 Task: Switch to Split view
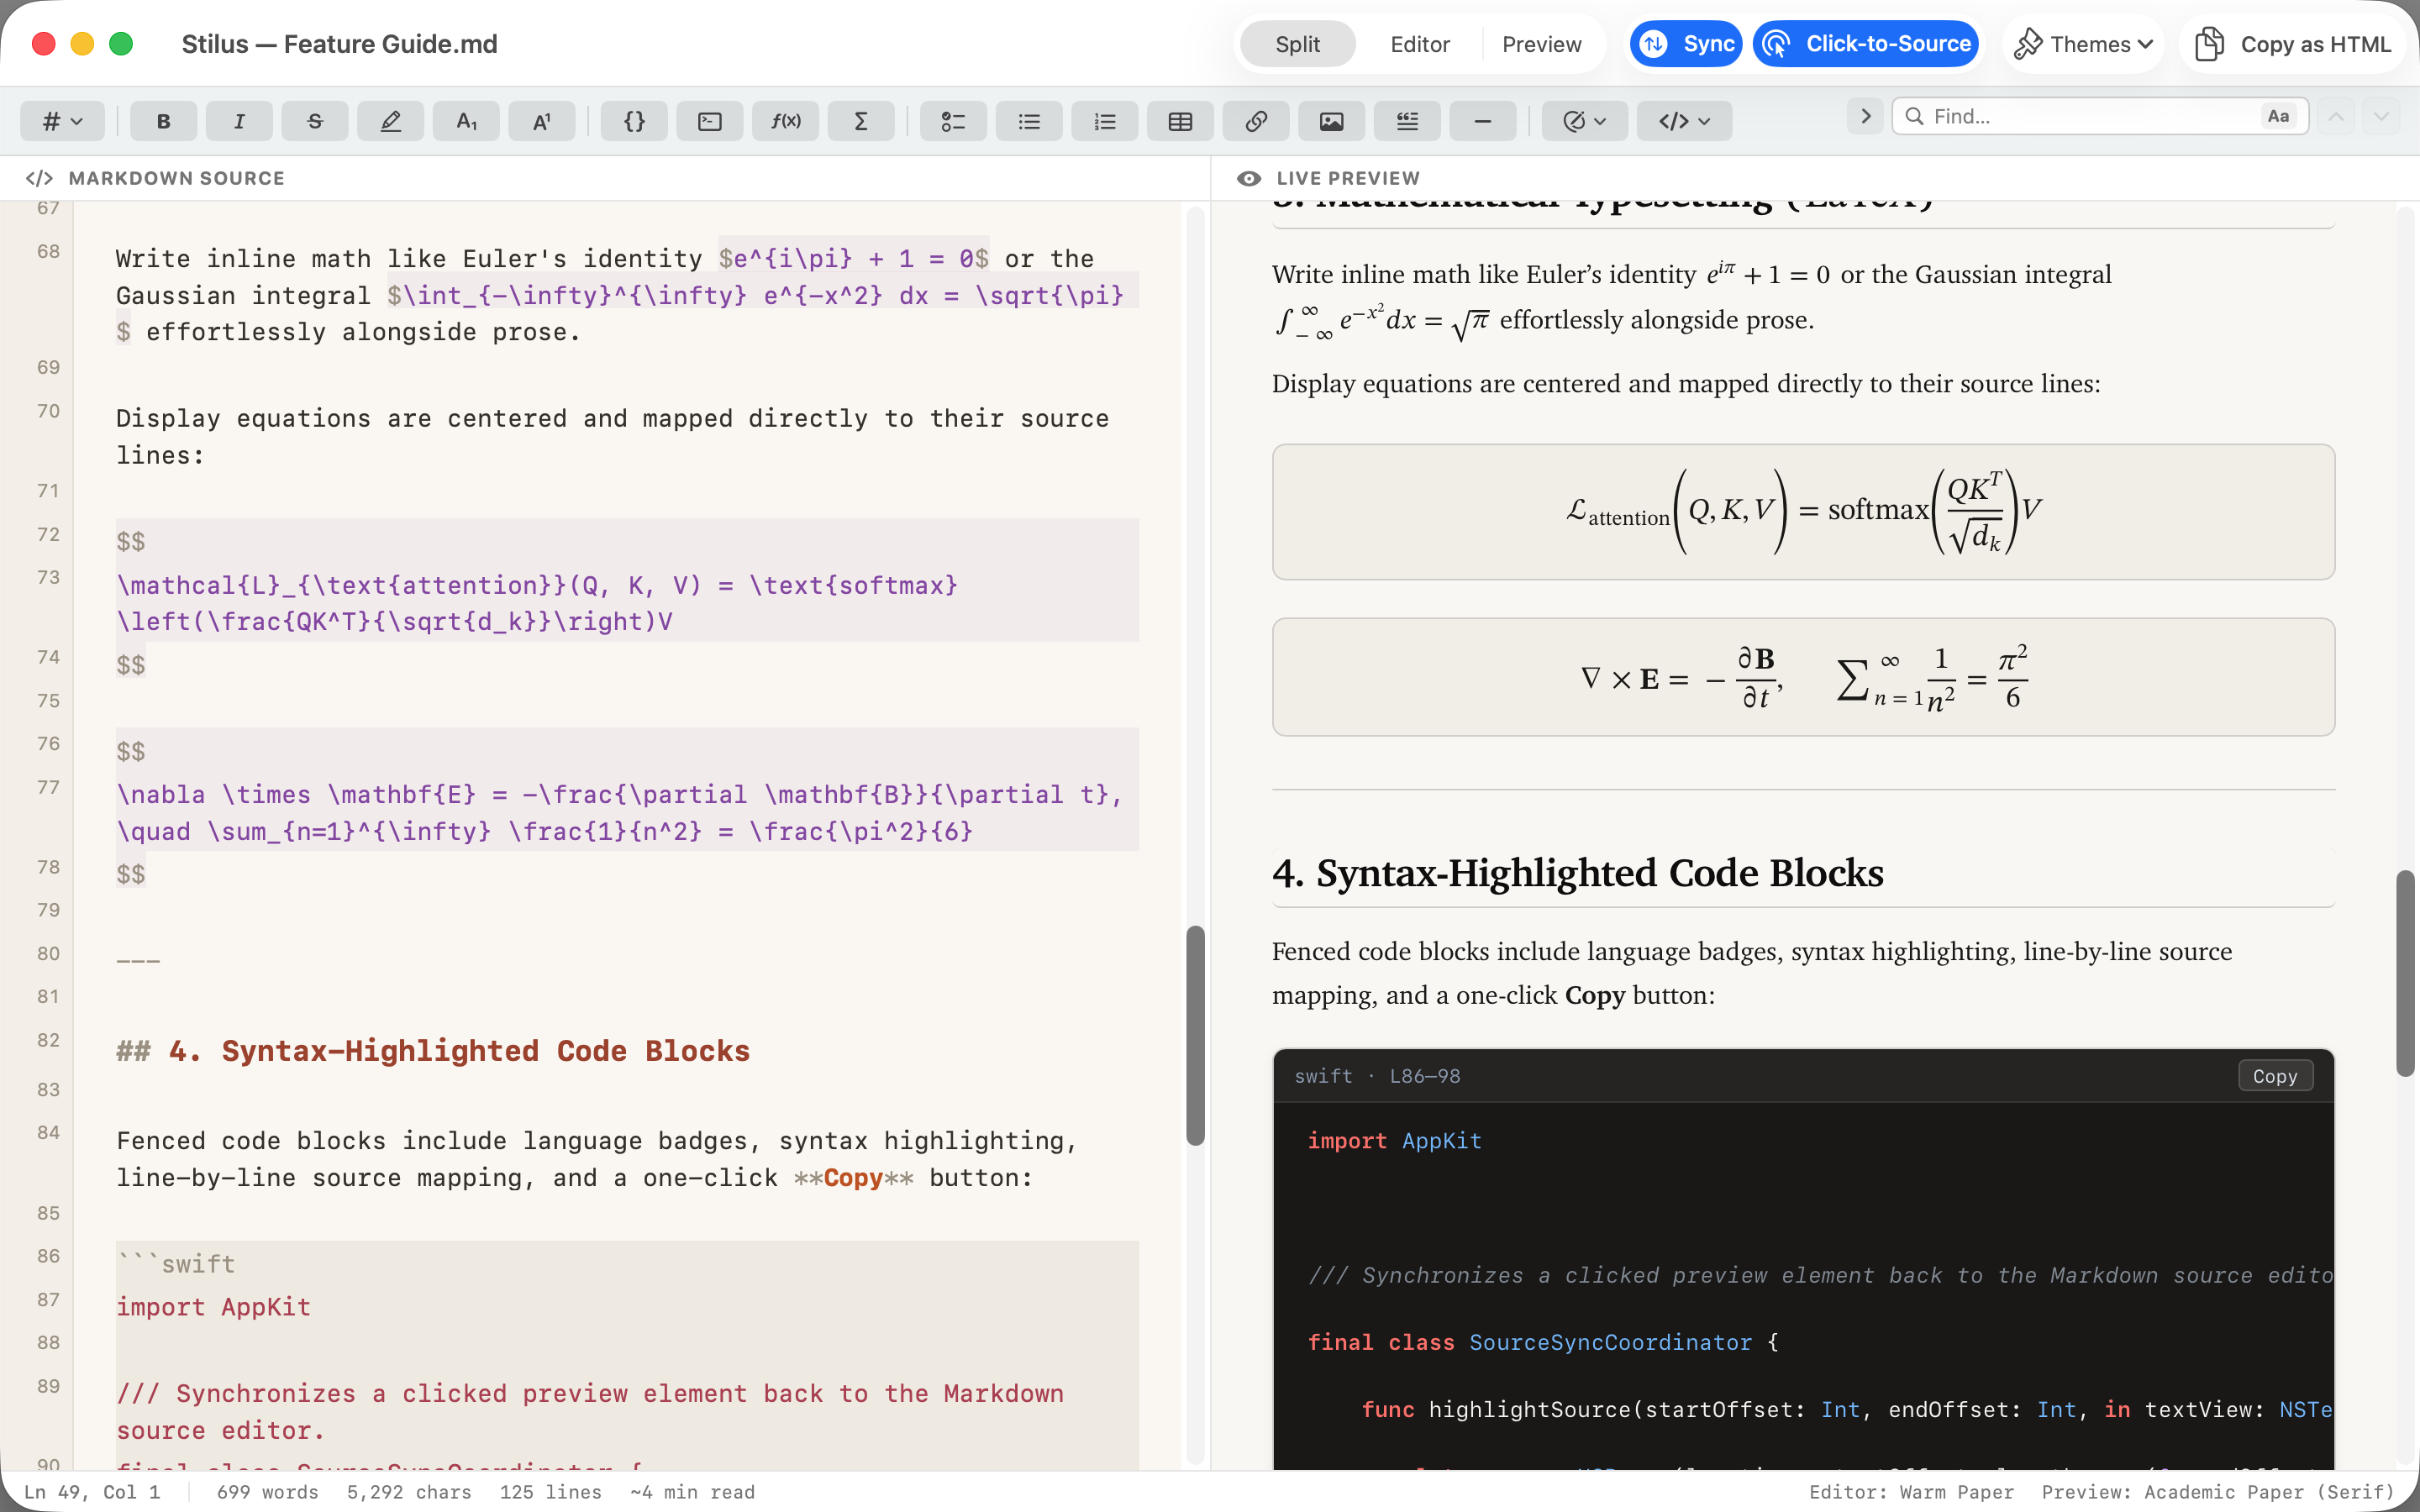tap(1297, 44)
